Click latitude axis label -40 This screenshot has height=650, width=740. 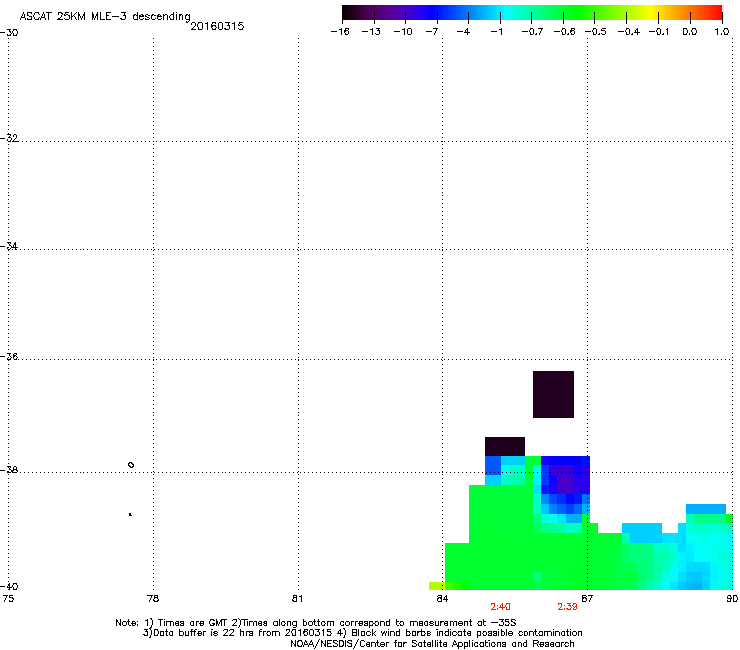click(9, 586)
